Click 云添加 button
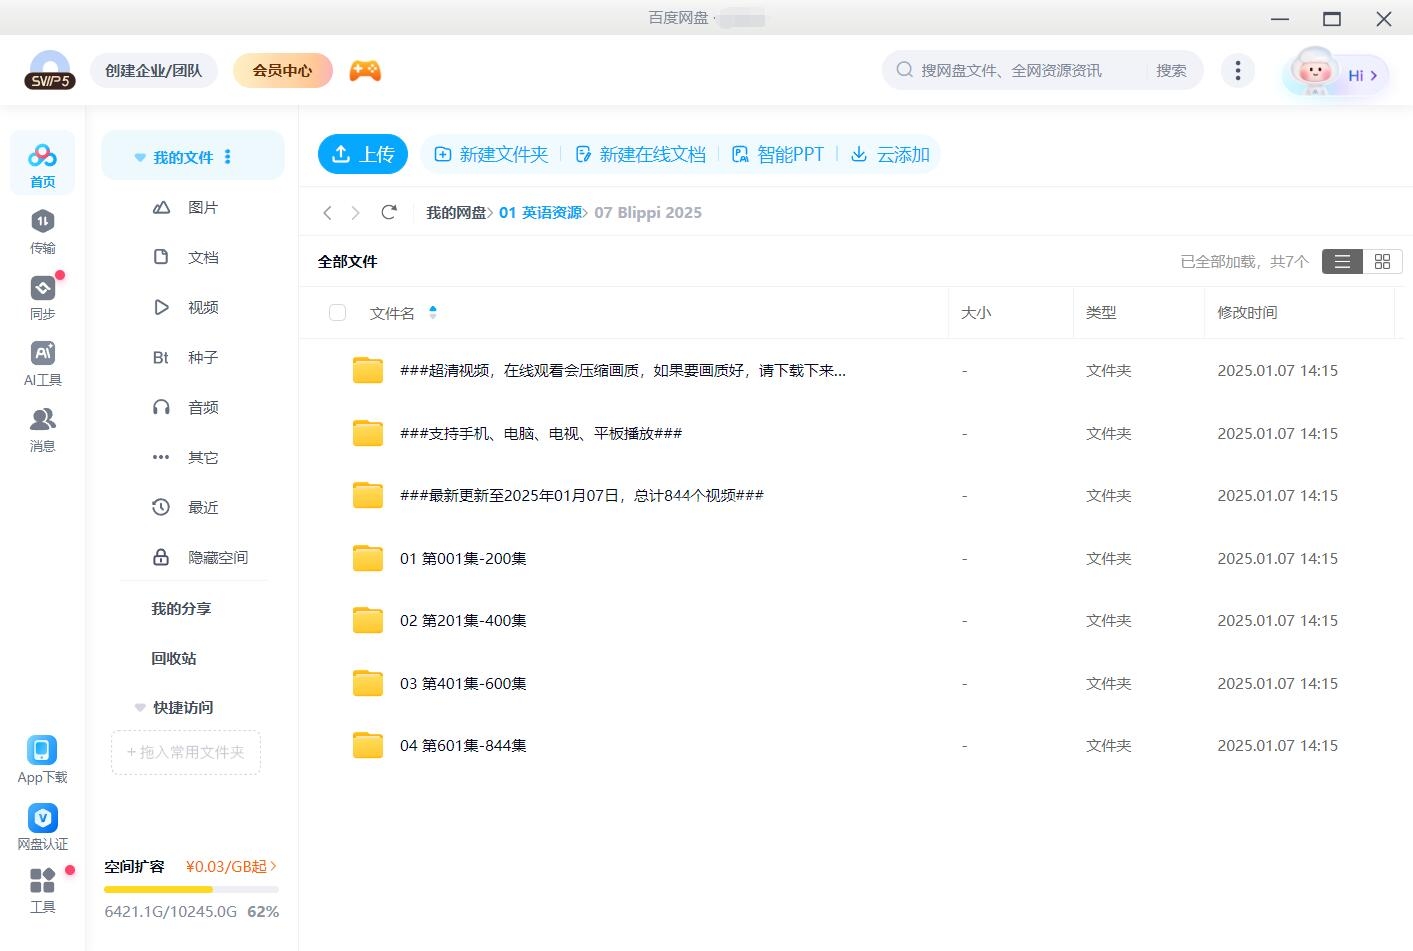 point(890,154)
